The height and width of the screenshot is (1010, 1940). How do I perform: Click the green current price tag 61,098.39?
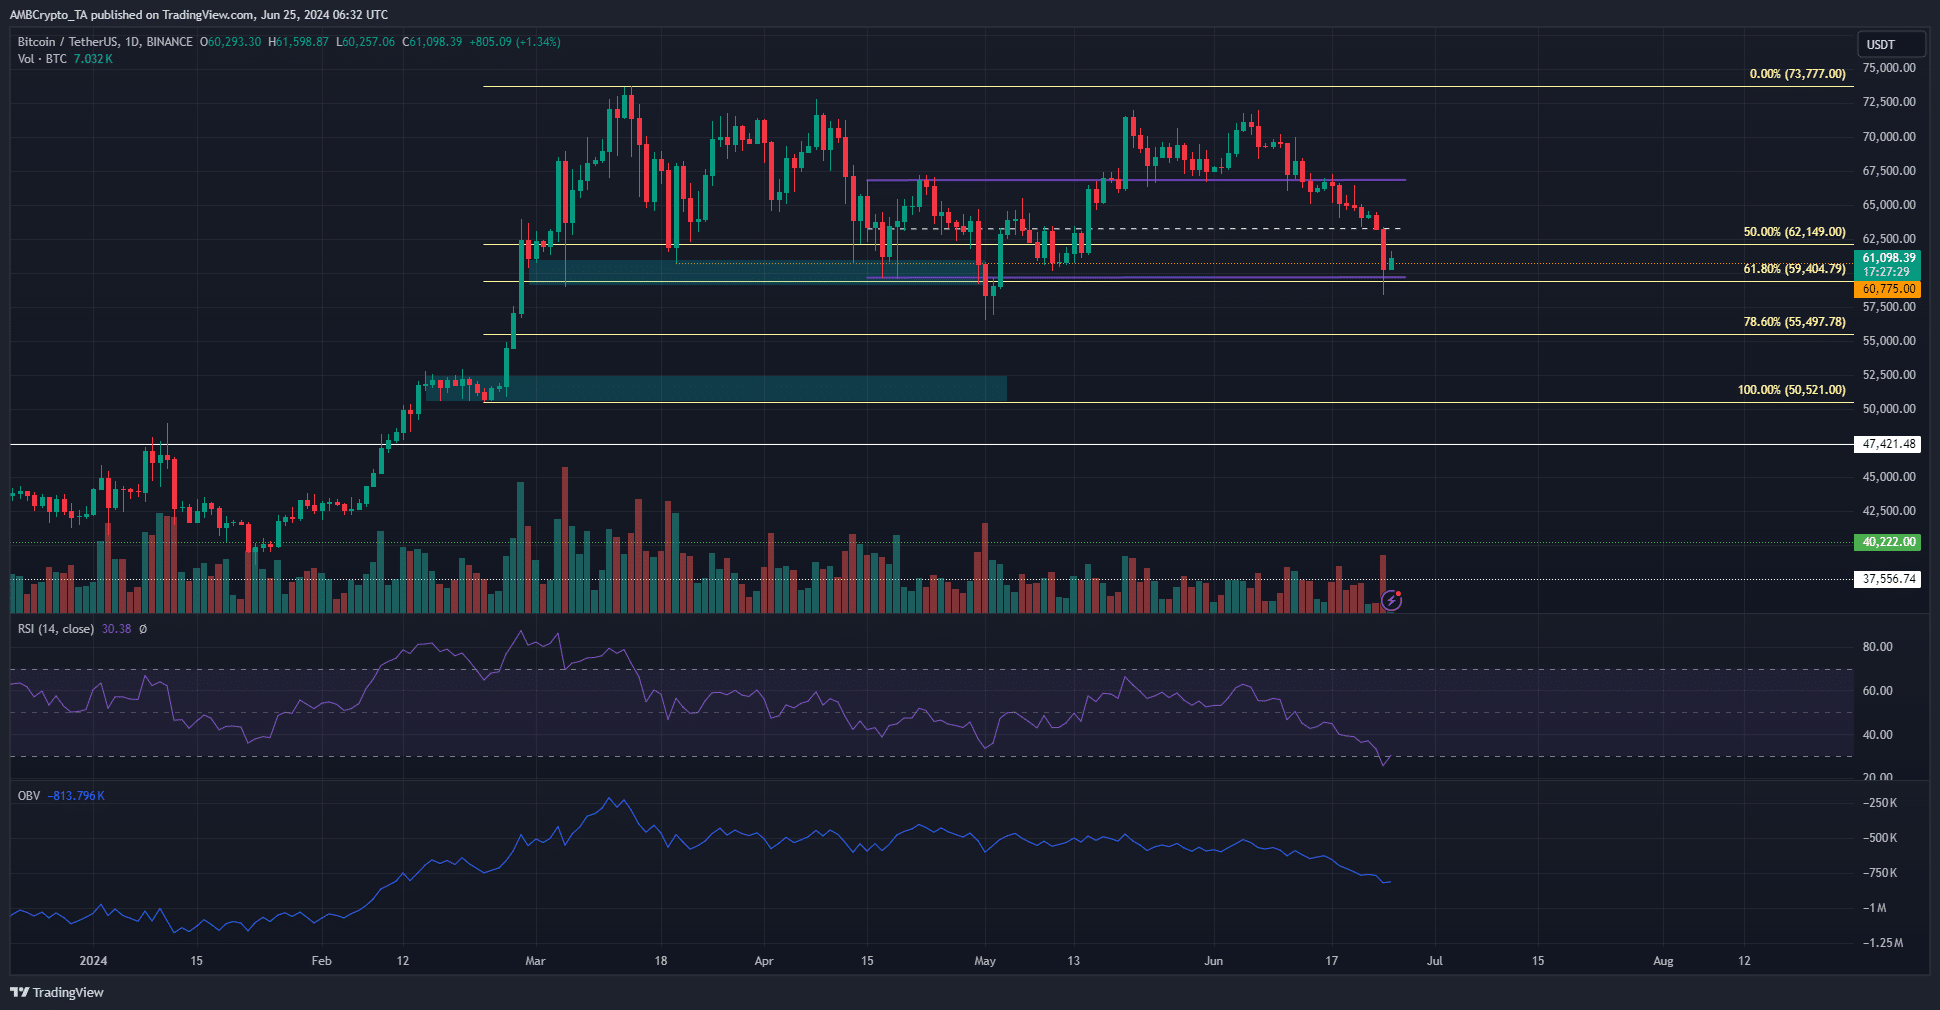point(1888,258)
